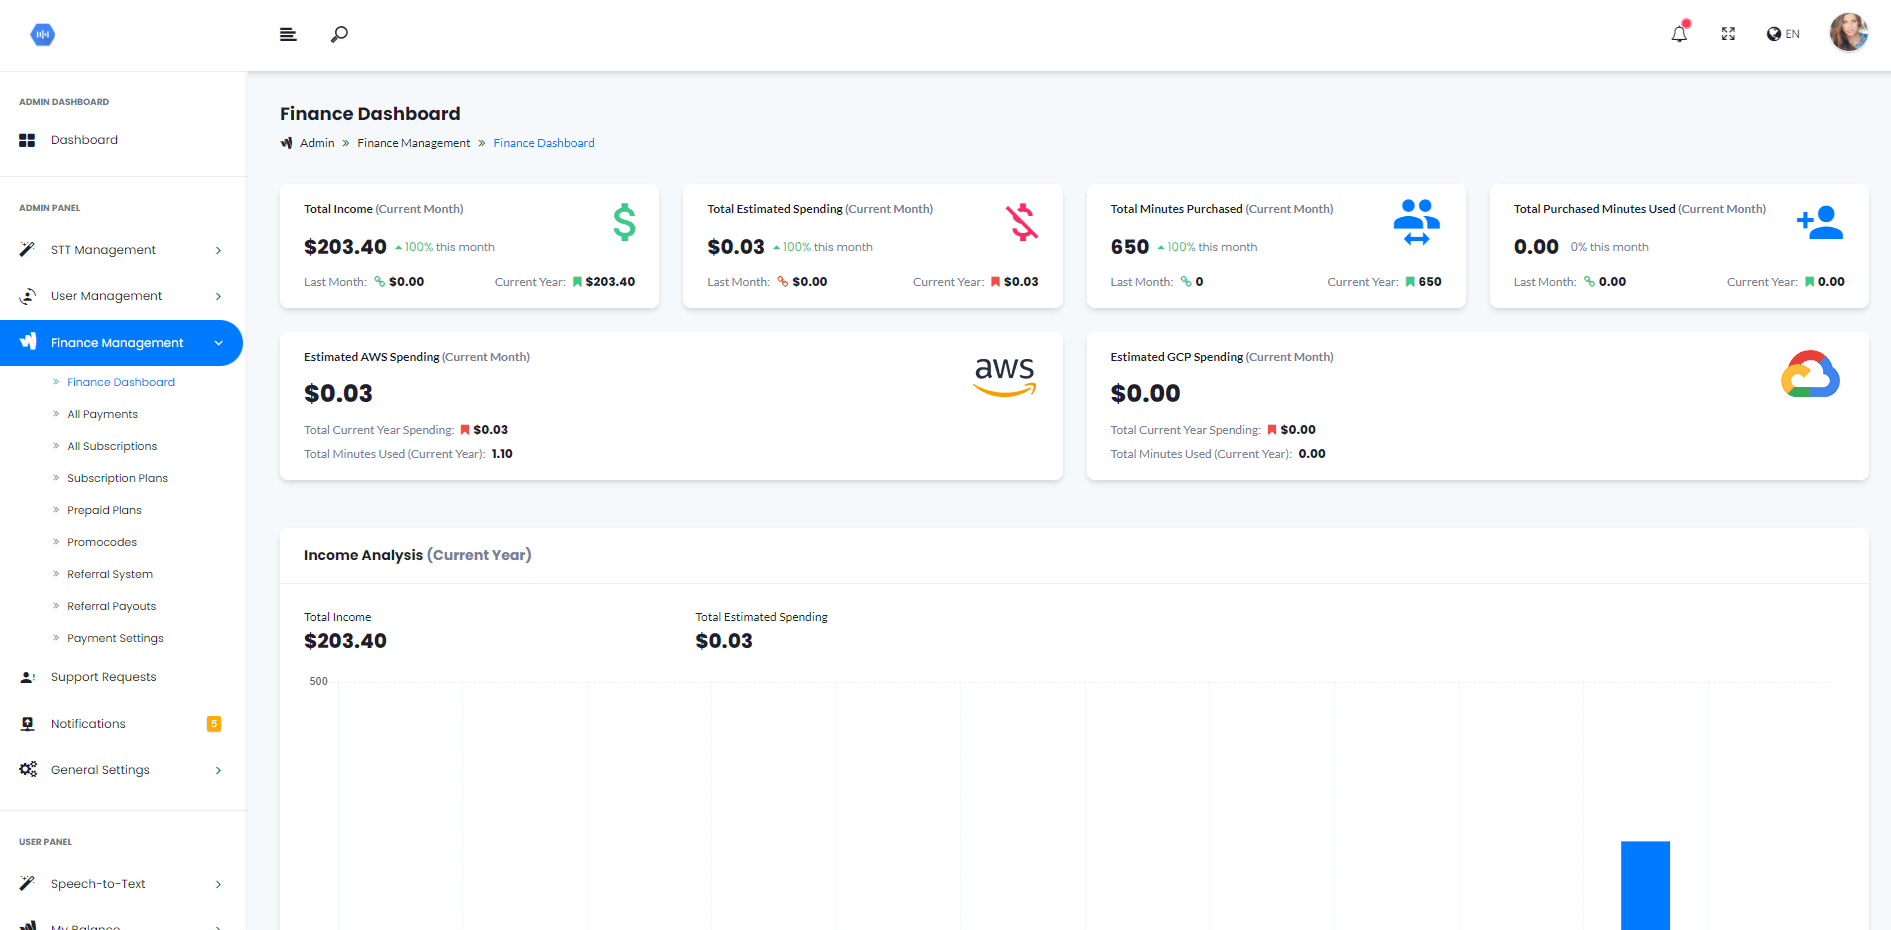Click the blue users-exchange minutes purchased icon
Viewport: 1891px width, 930px height.
1416,222
